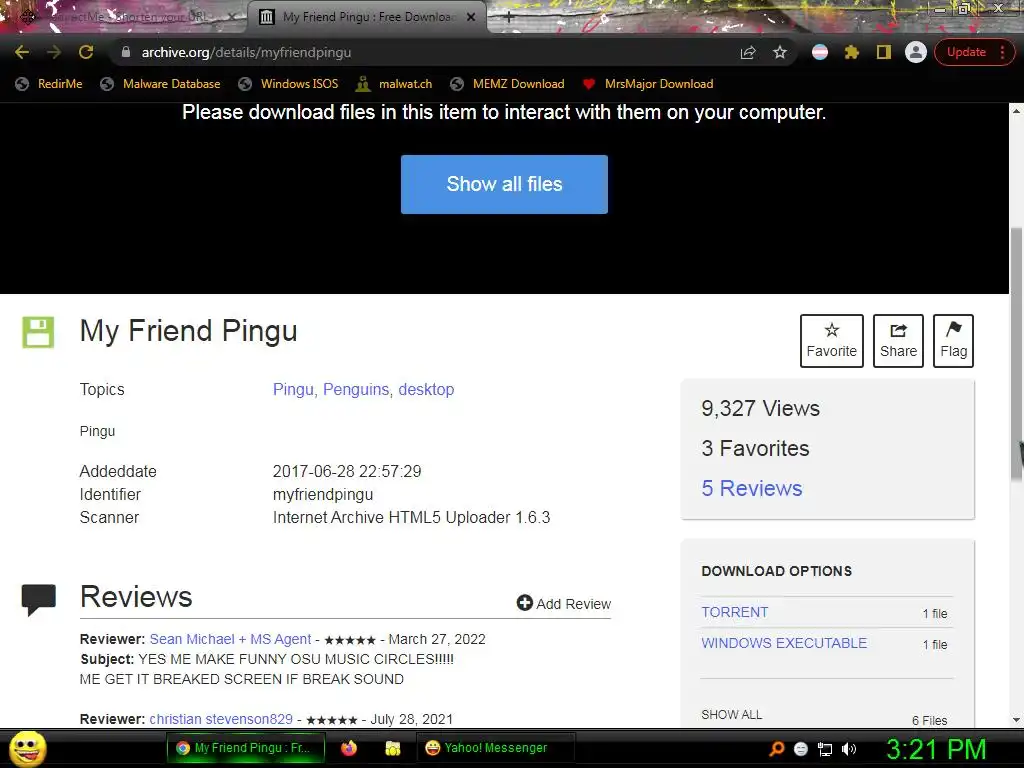Click the 2017-06-28 22:57:29 added date
This screenshot has height=768, width=1024.
point(347,471)
